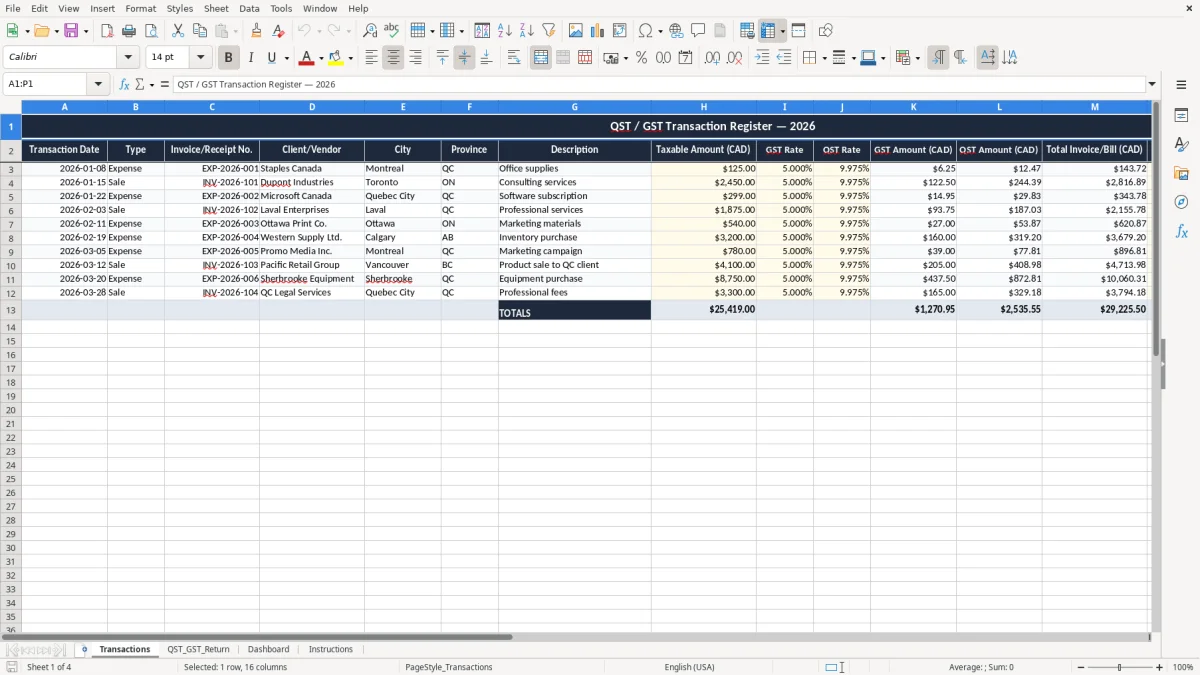Toggle Underline formatting
1200x675 pixels.
coord(271,58)
